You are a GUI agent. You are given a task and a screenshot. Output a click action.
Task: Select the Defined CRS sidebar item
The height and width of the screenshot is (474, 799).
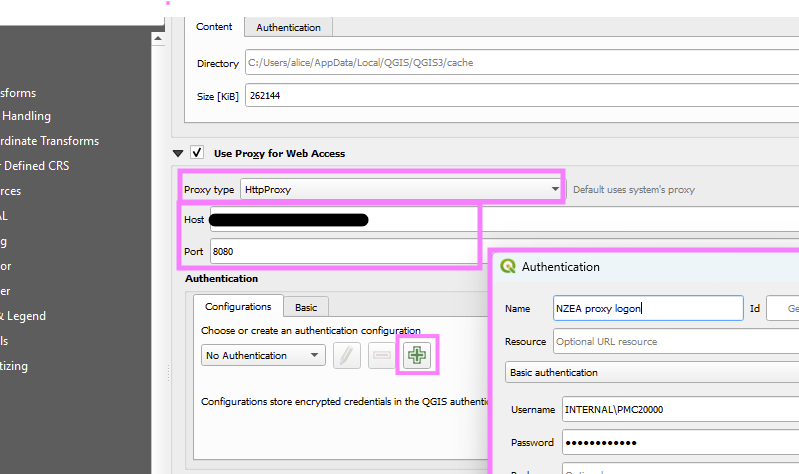pos(36,166)
